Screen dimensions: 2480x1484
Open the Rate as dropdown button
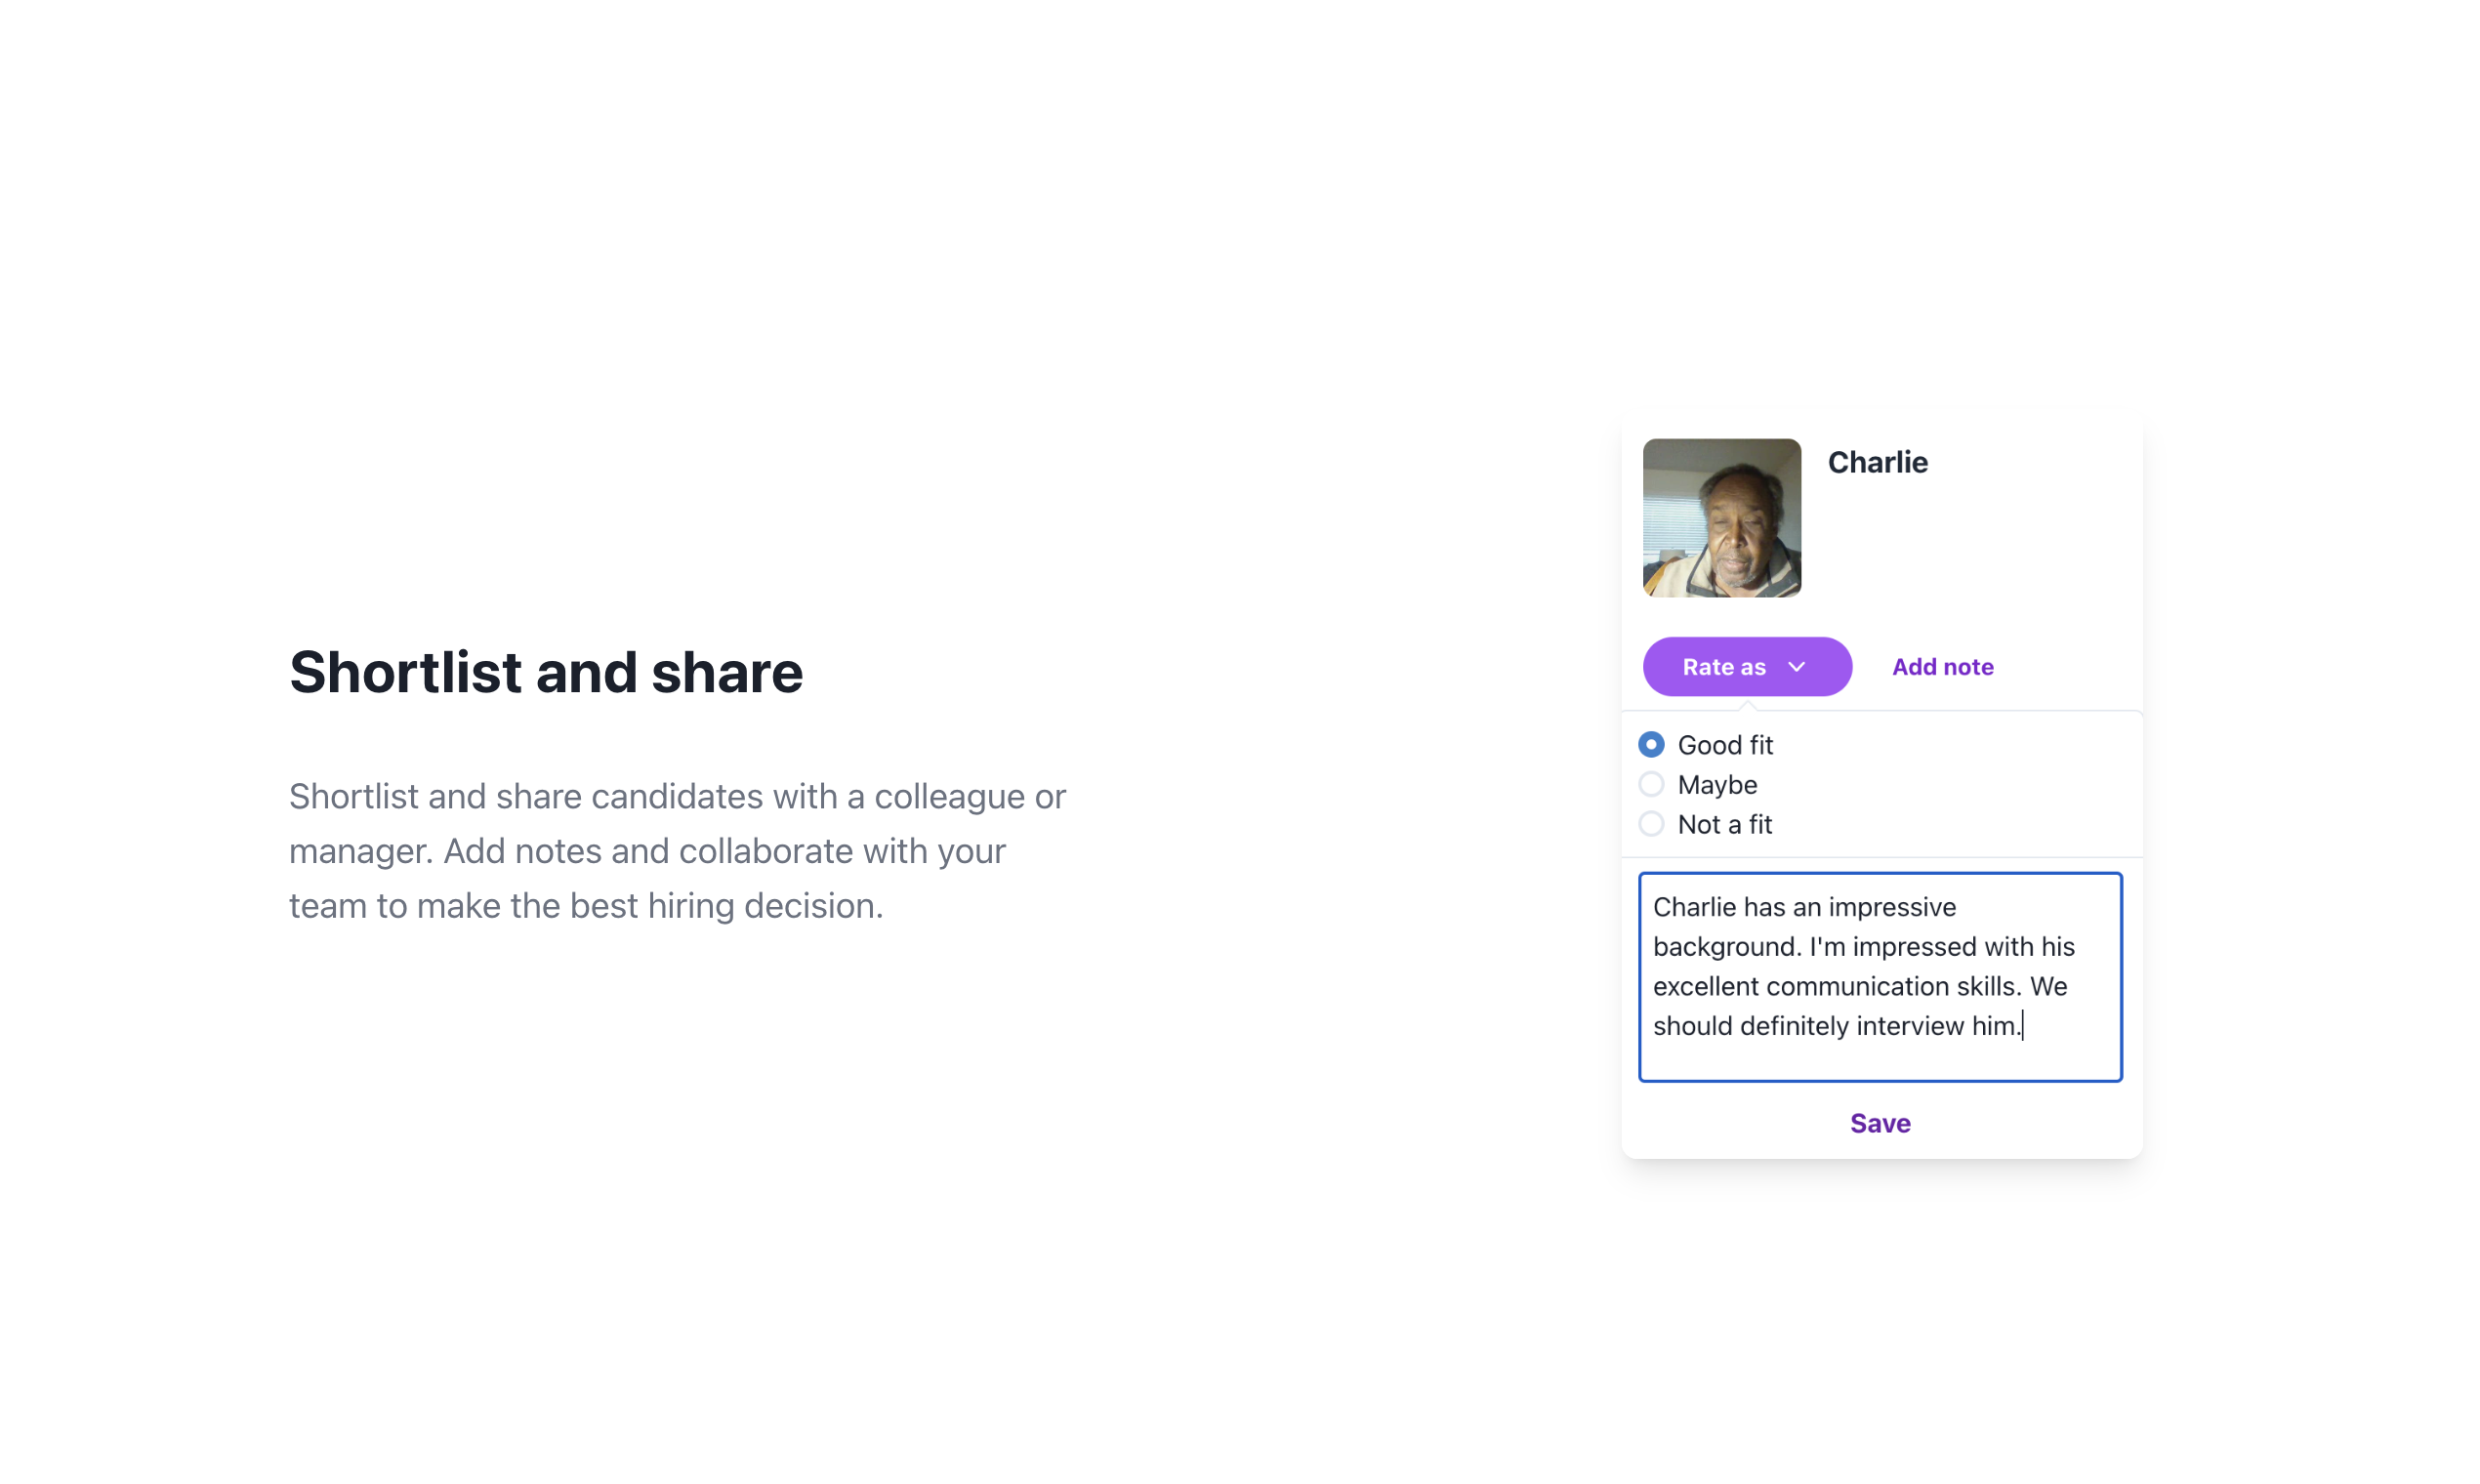point(1746,667)
